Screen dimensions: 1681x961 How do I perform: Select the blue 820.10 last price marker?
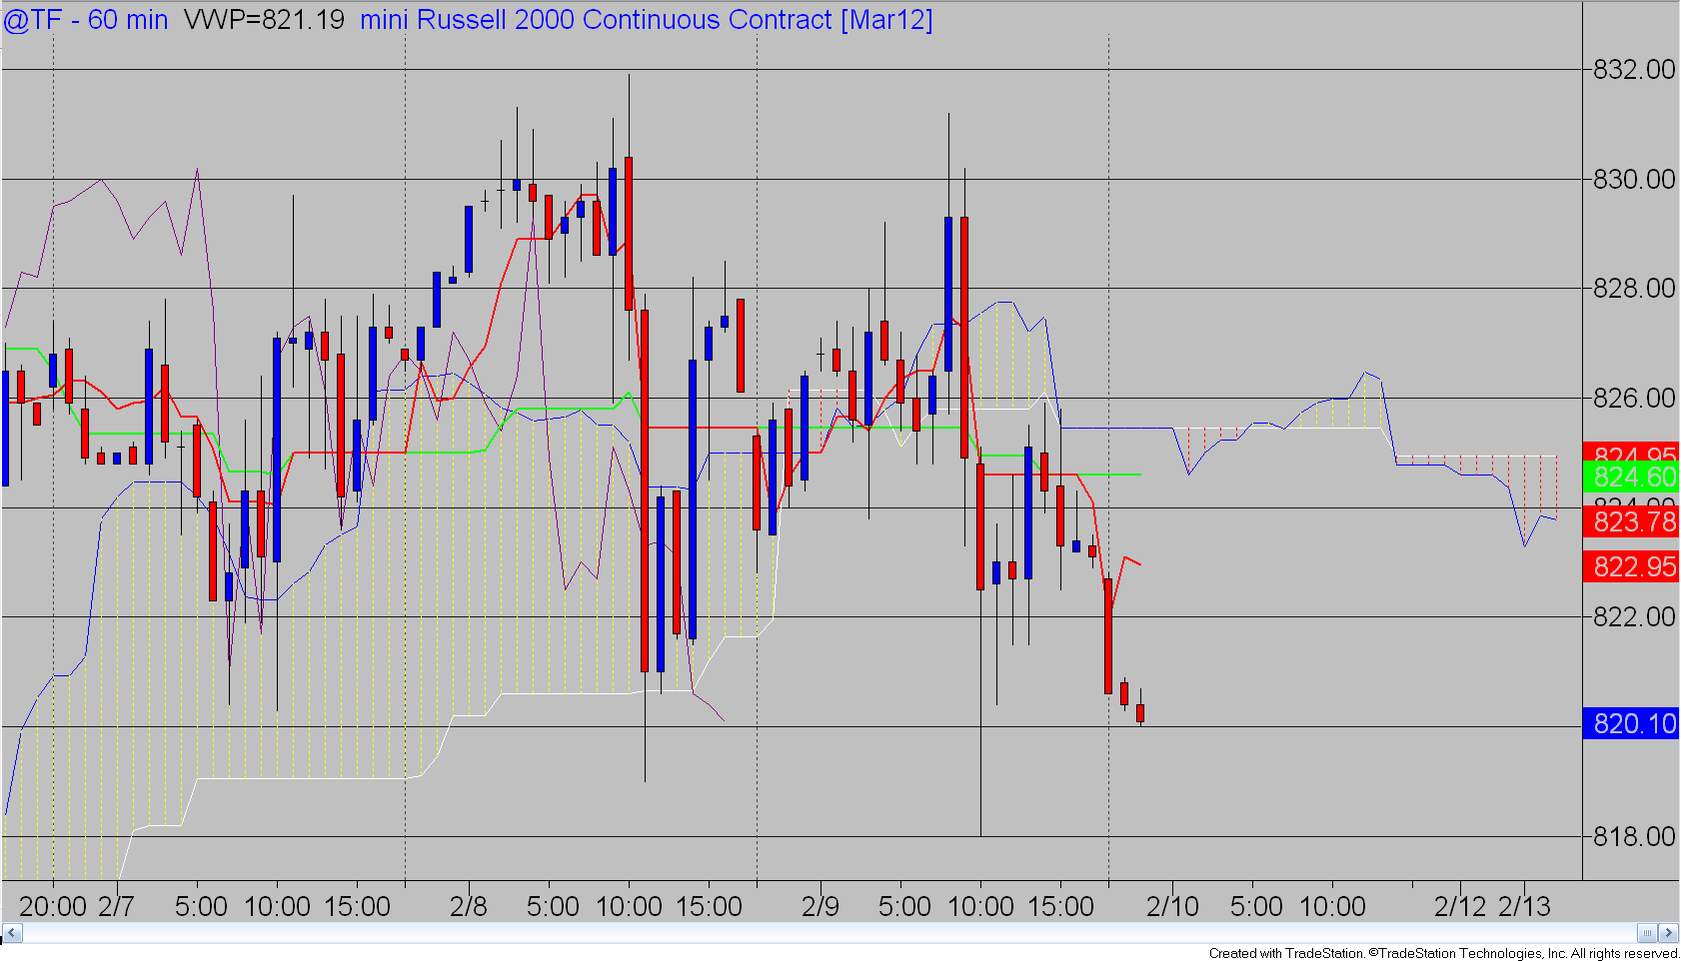(1631, 723)
